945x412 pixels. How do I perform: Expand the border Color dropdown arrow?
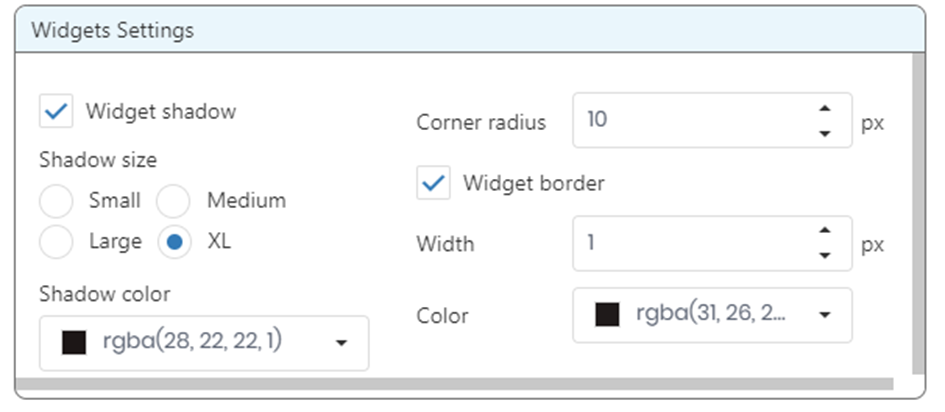pos(825,315)
